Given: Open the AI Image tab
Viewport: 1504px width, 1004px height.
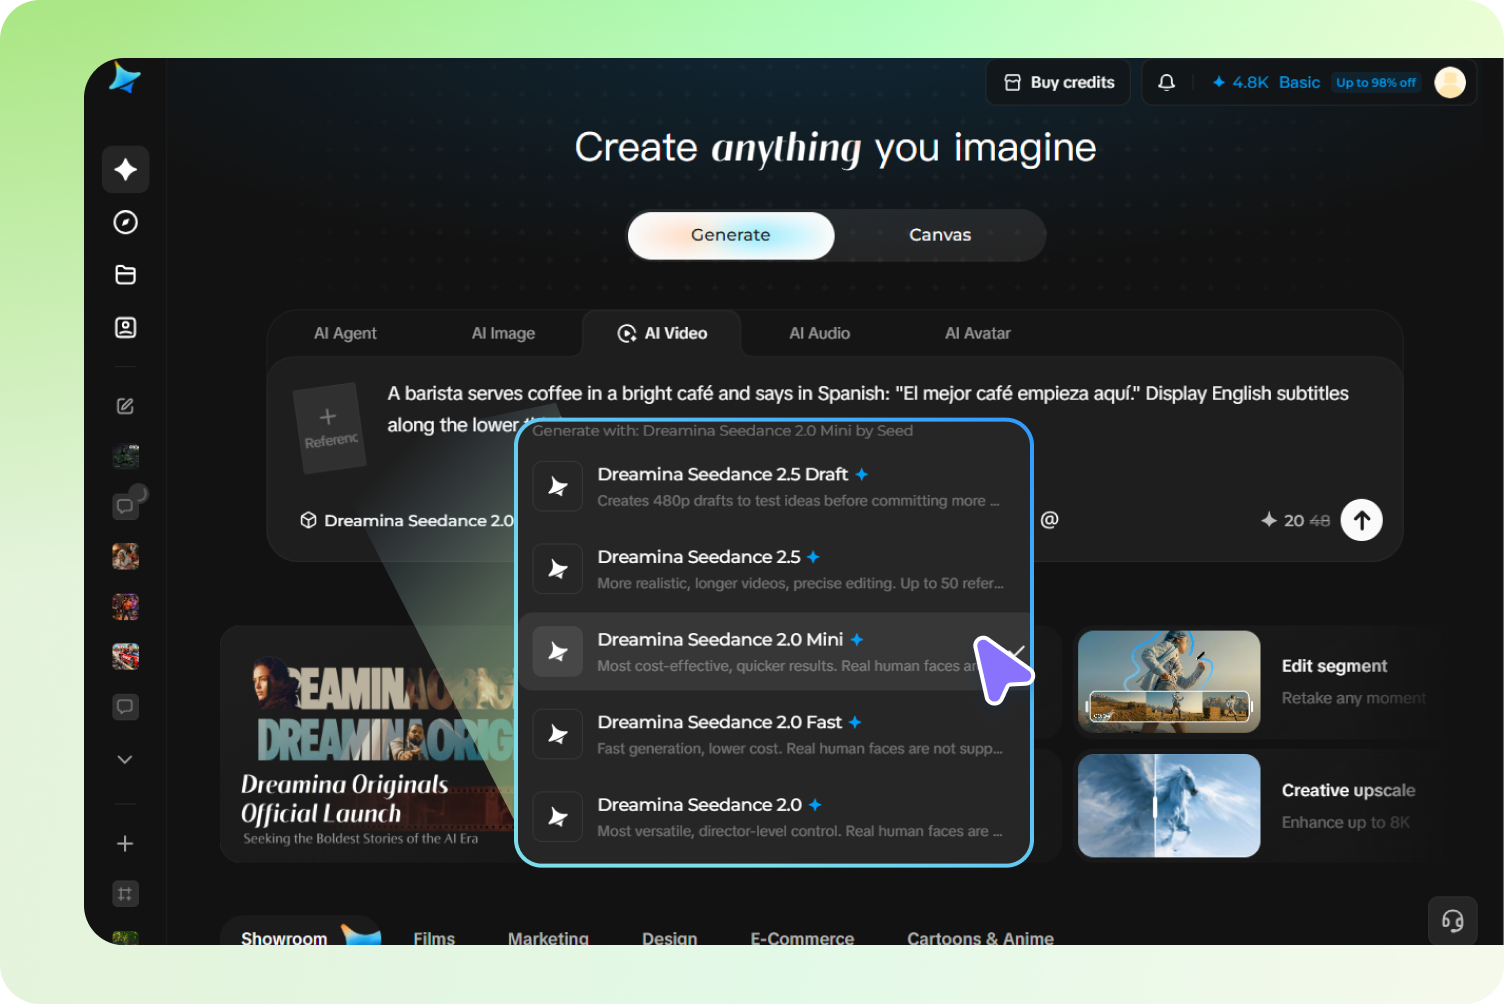Looking at the screenshot, I should pyautogui.click(x=503, y=333).
